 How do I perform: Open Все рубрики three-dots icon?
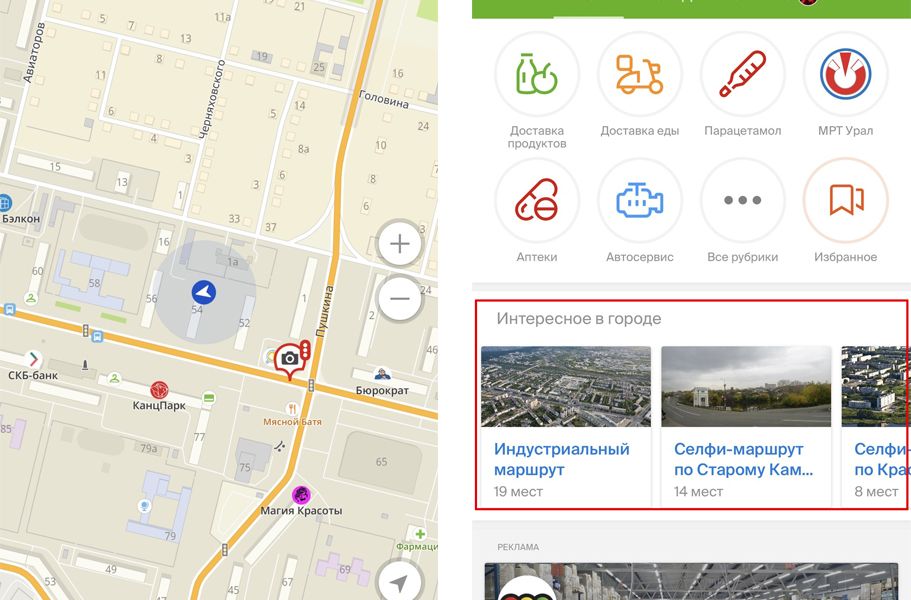click(743, 200)
